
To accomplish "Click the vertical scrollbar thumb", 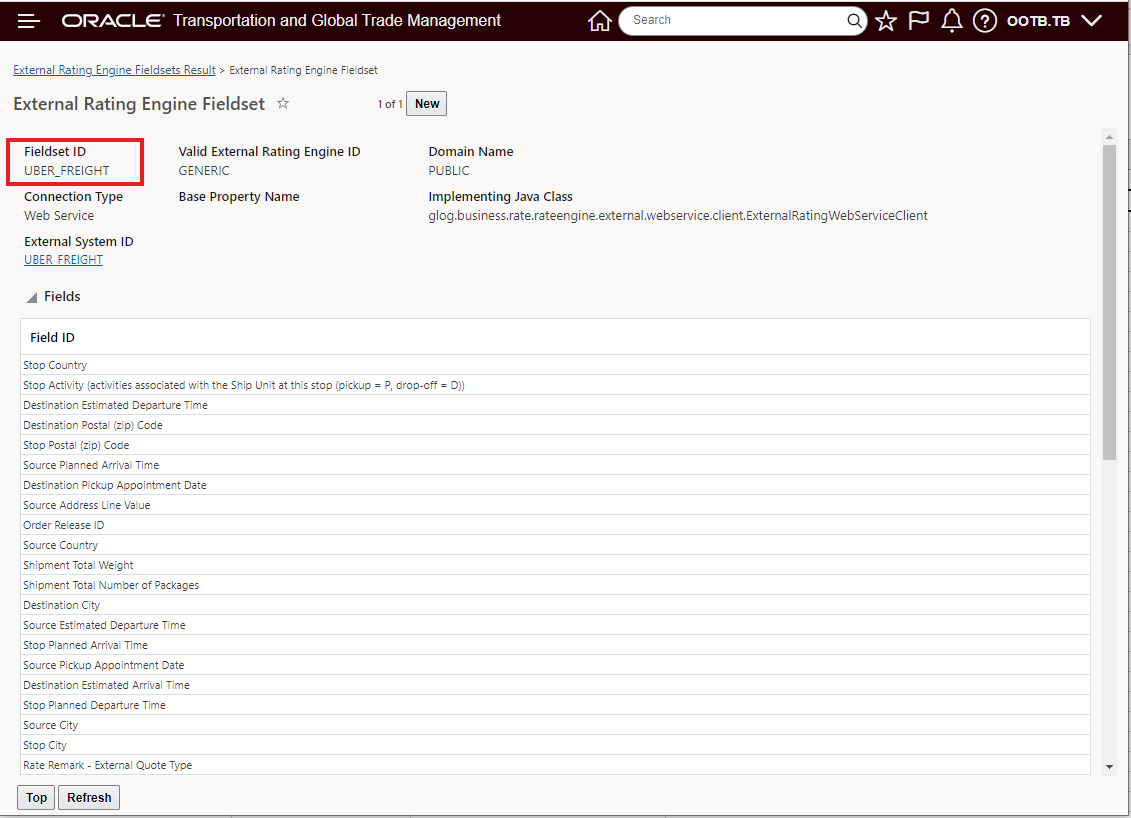I will (x=1109, y=302).
